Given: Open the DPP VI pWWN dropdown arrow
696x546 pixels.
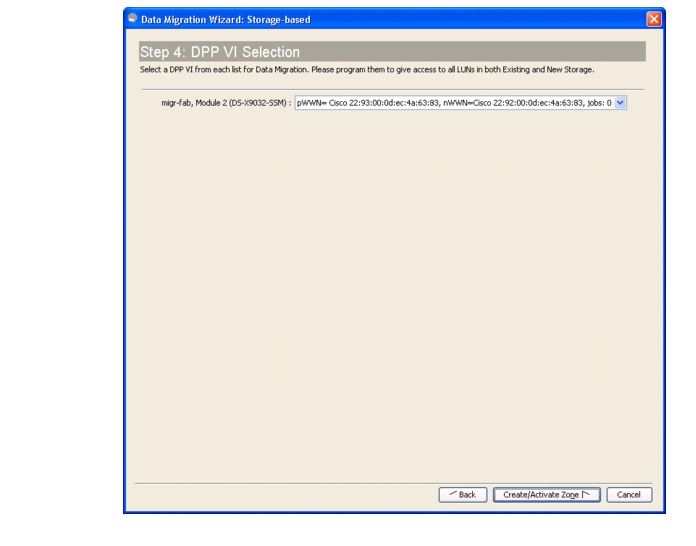Looking at the screenshot, I should point(620,103).
